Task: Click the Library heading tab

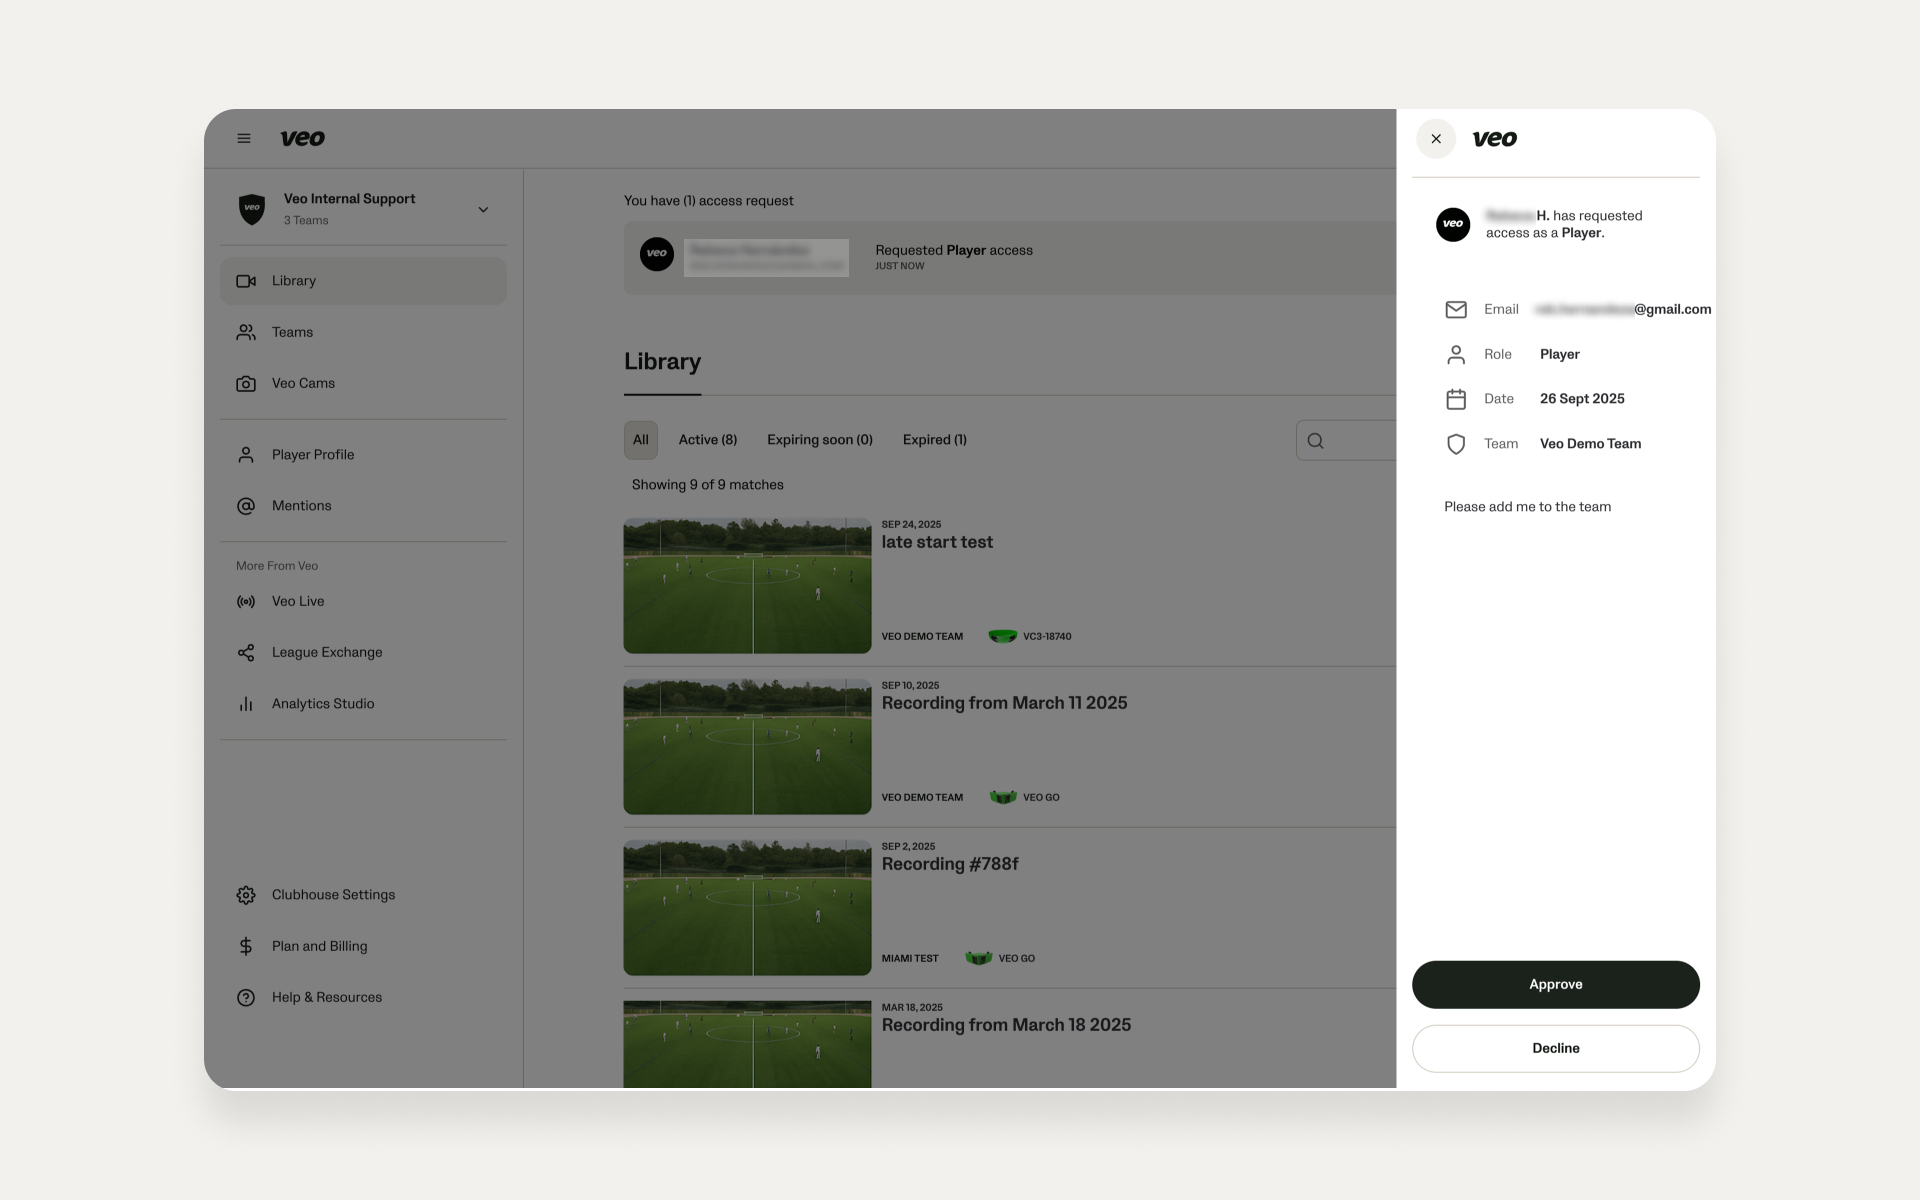Action: pos(662,362)
